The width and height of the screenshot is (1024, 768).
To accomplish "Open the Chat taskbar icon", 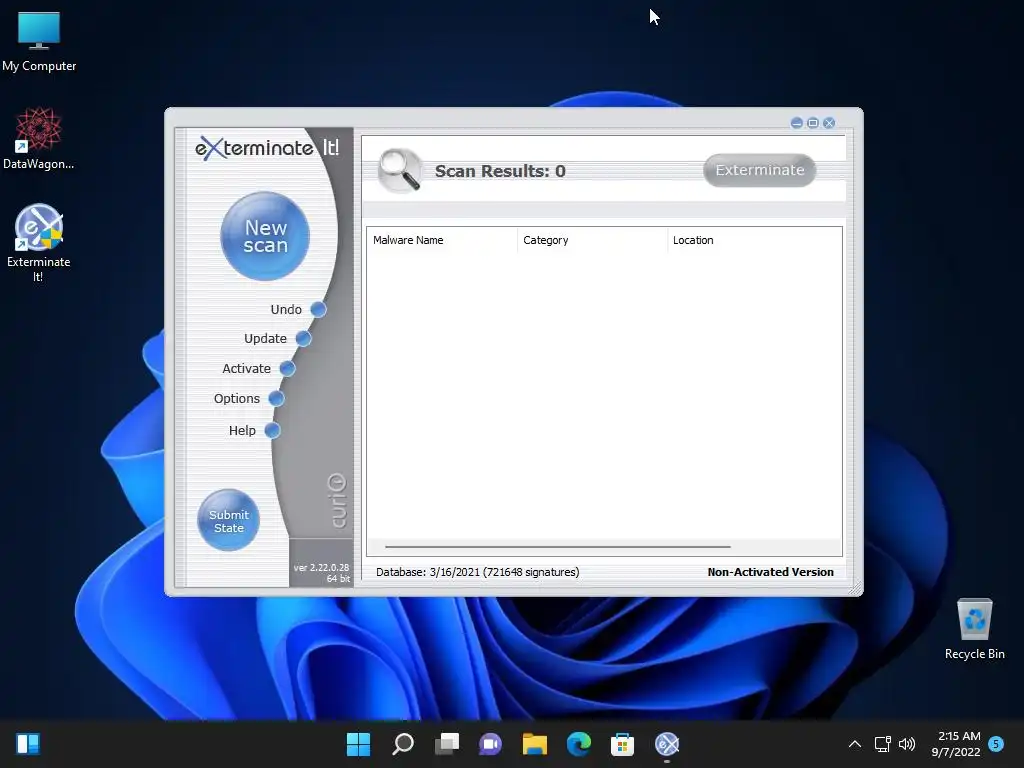I will [x=490, y=744].
